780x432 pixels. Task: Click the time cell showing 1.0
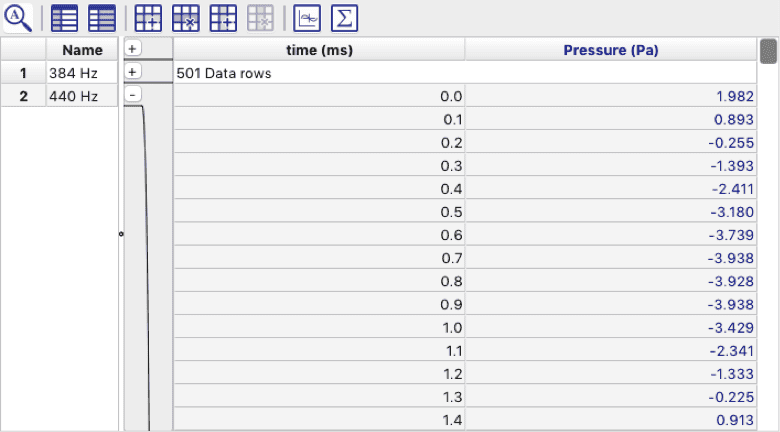pos(319,328)
